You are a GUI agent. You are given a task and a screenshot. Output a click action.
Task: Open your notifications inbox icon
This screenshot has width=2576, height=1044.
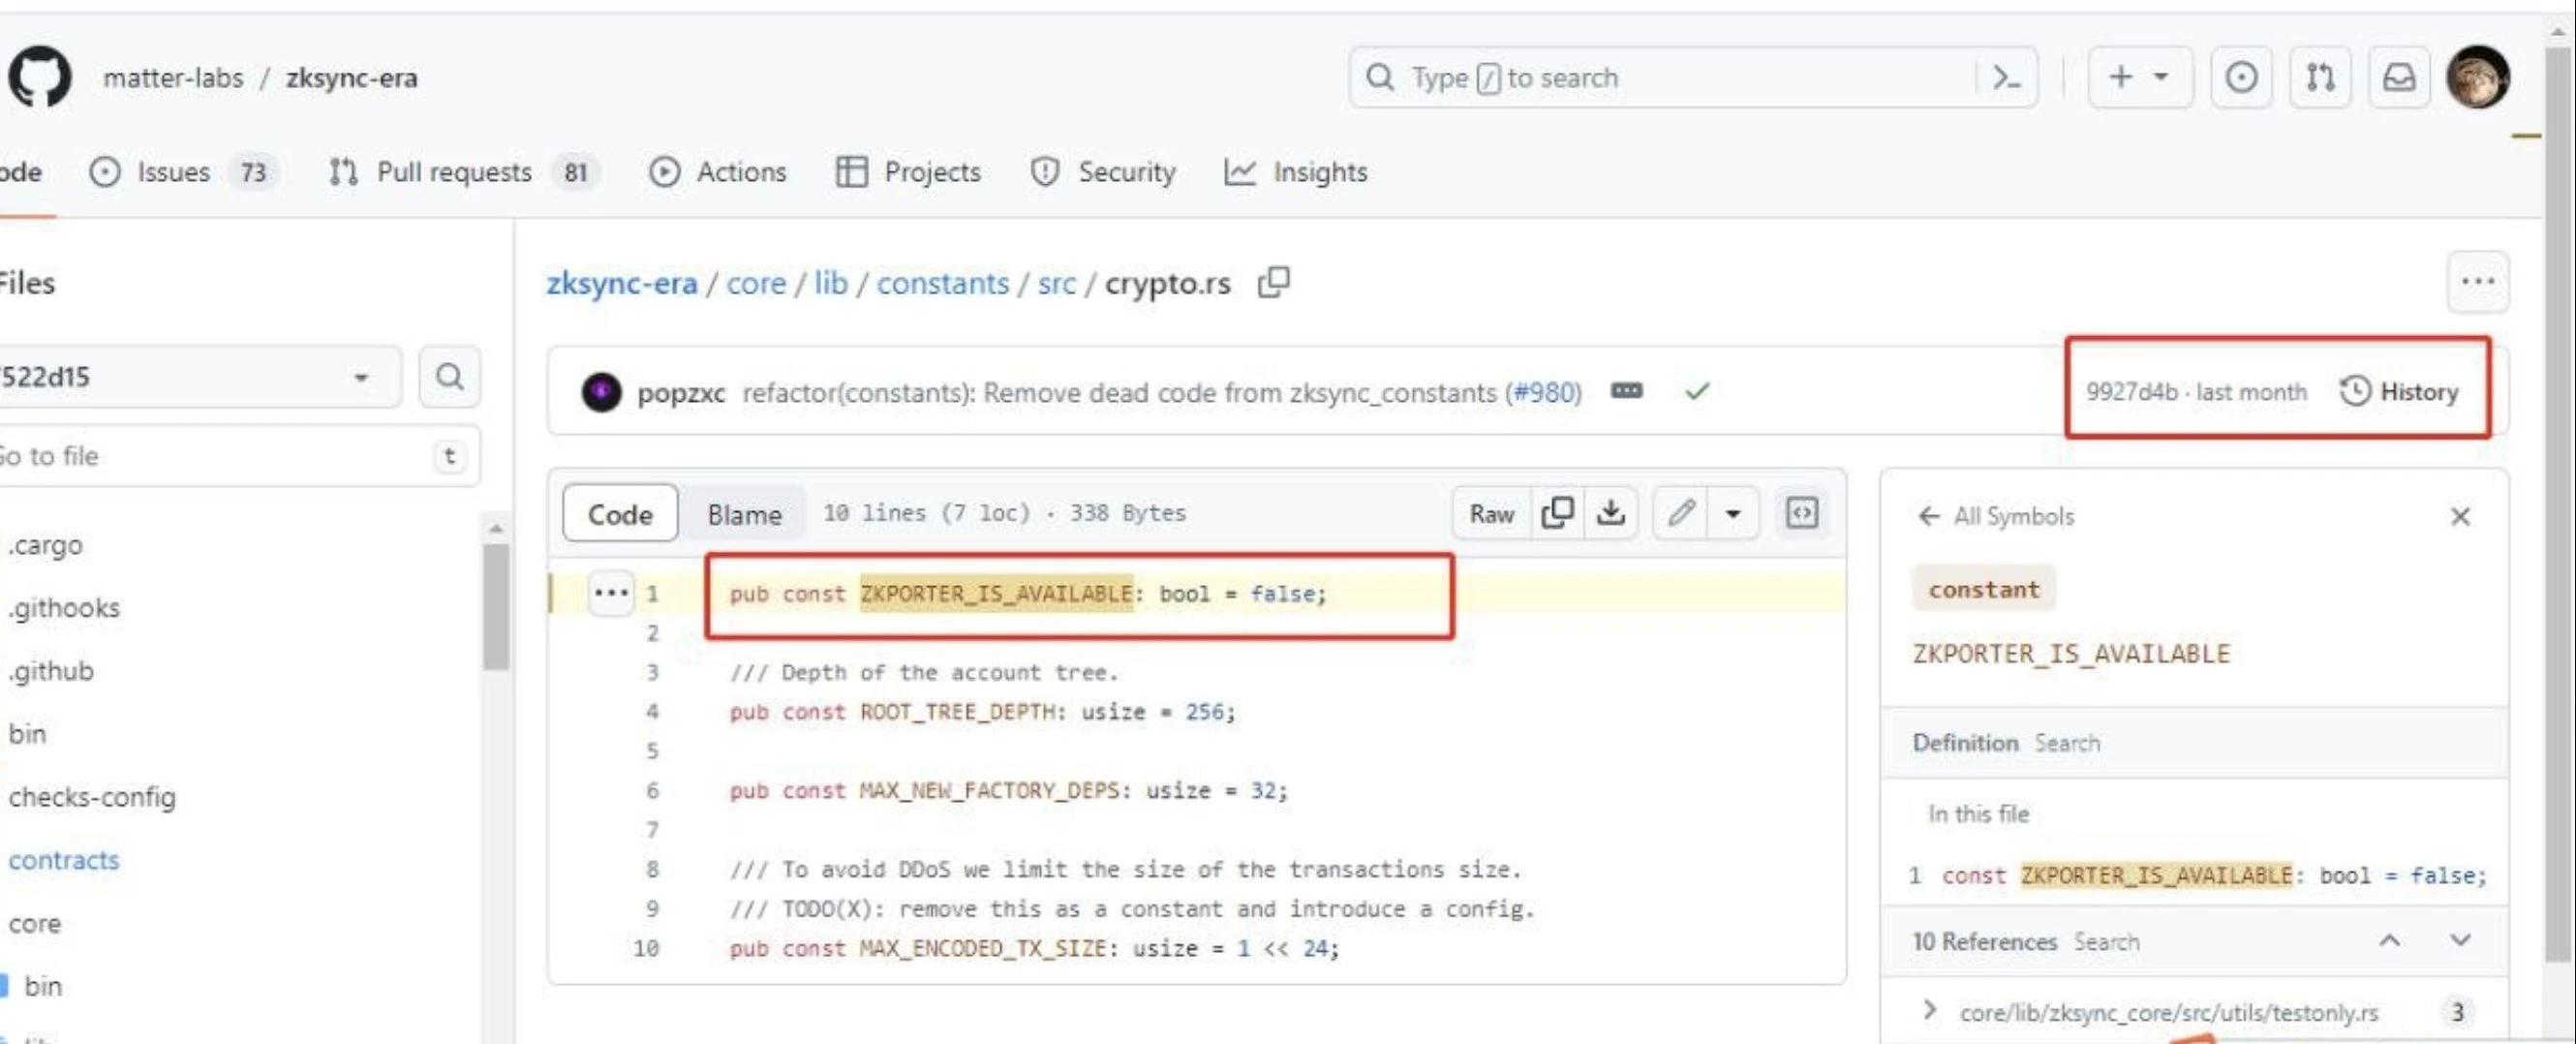pyautogui.click(x=2400, y=76)
